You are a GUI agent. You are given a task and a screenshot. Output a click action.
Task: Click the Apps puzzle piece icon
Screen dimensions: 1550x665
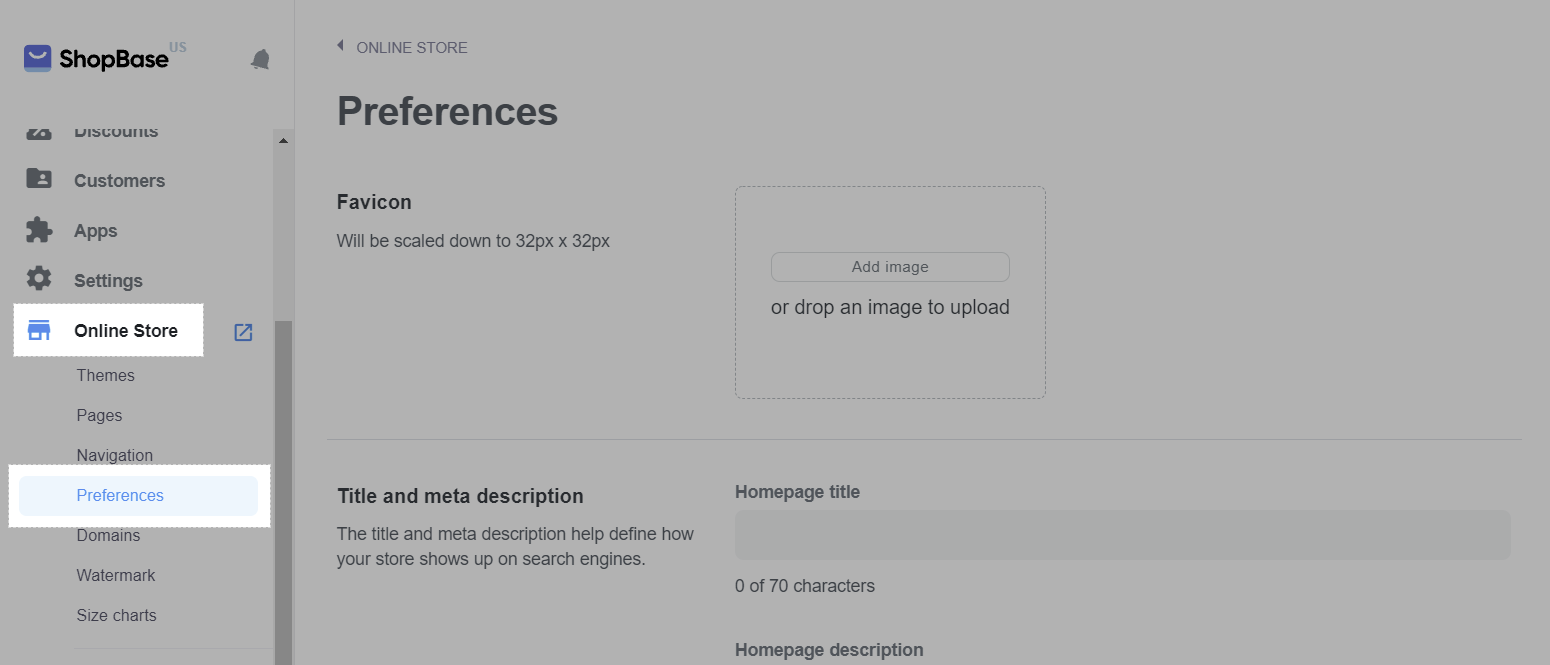(x=39, y=230)
